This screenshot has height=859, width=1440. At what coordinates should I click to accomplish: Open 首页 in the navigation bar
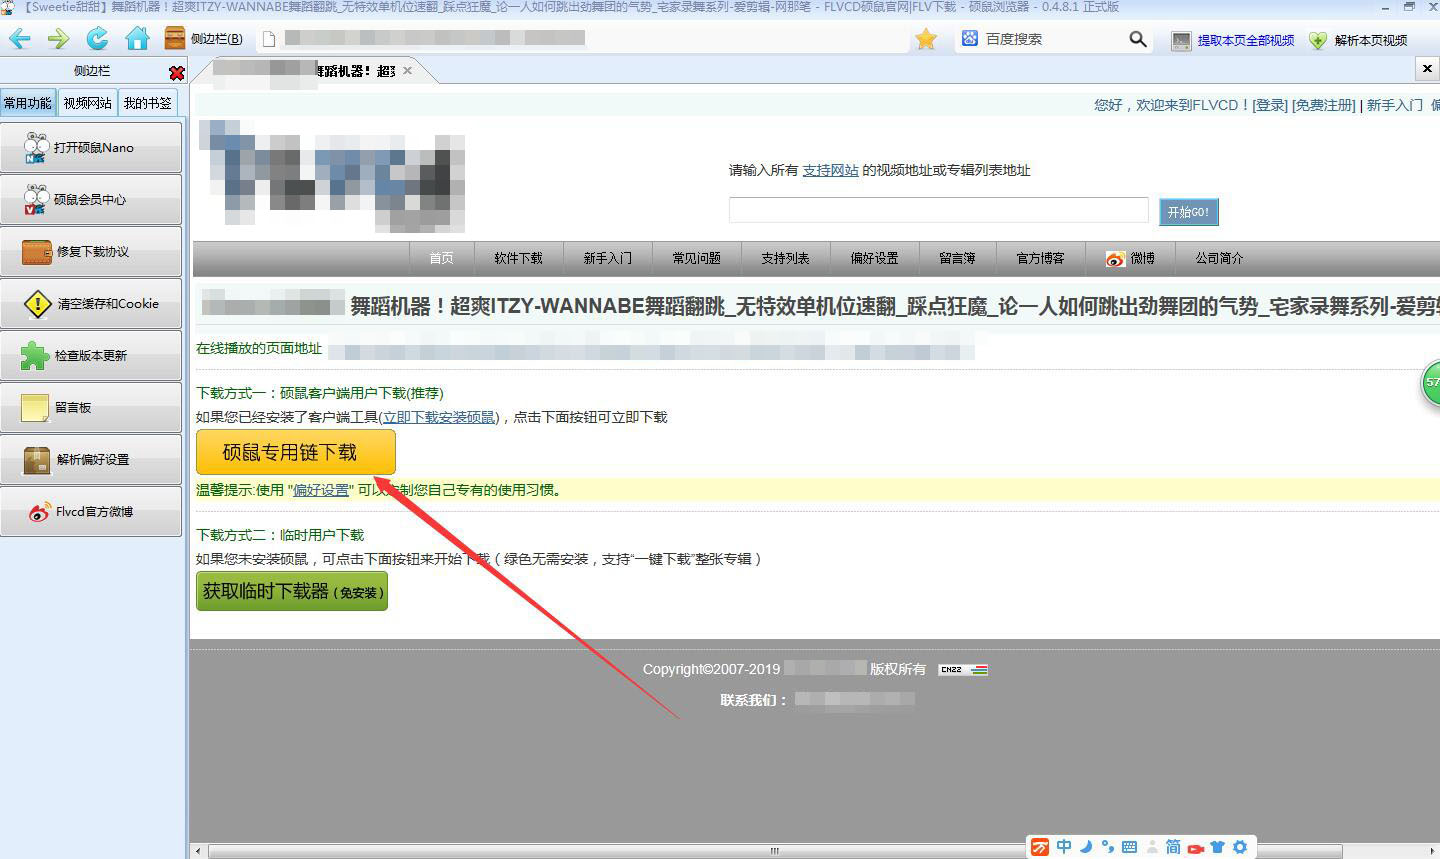pos(441,258)
